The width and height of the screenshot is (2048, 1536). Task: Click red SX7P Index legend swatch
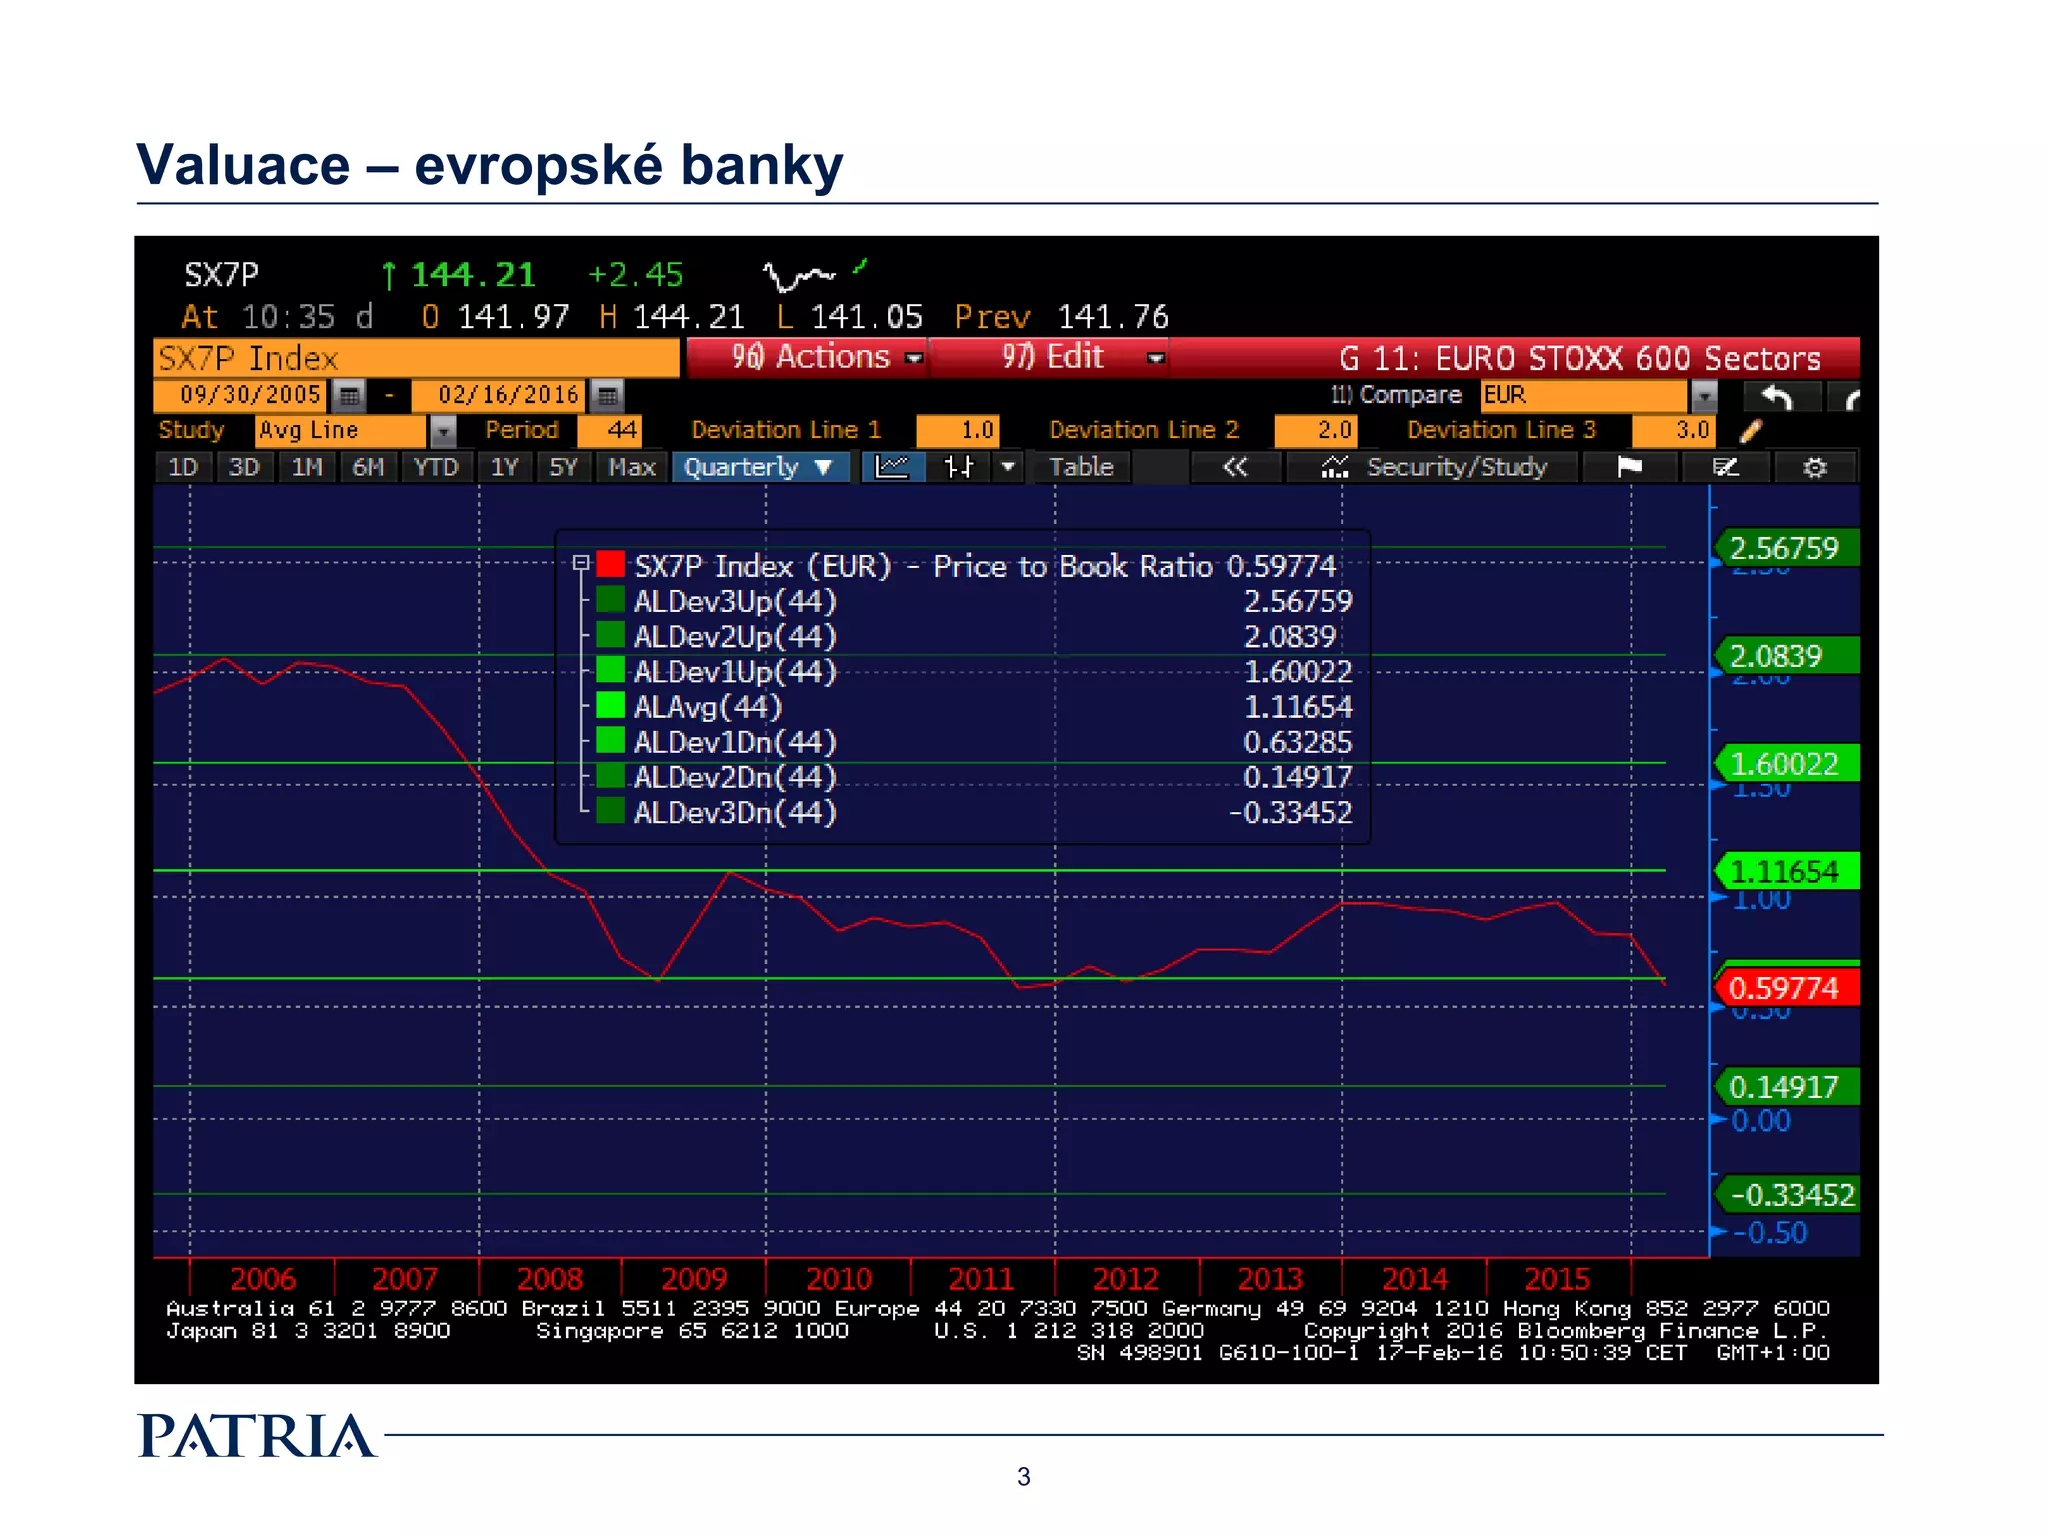610,564
